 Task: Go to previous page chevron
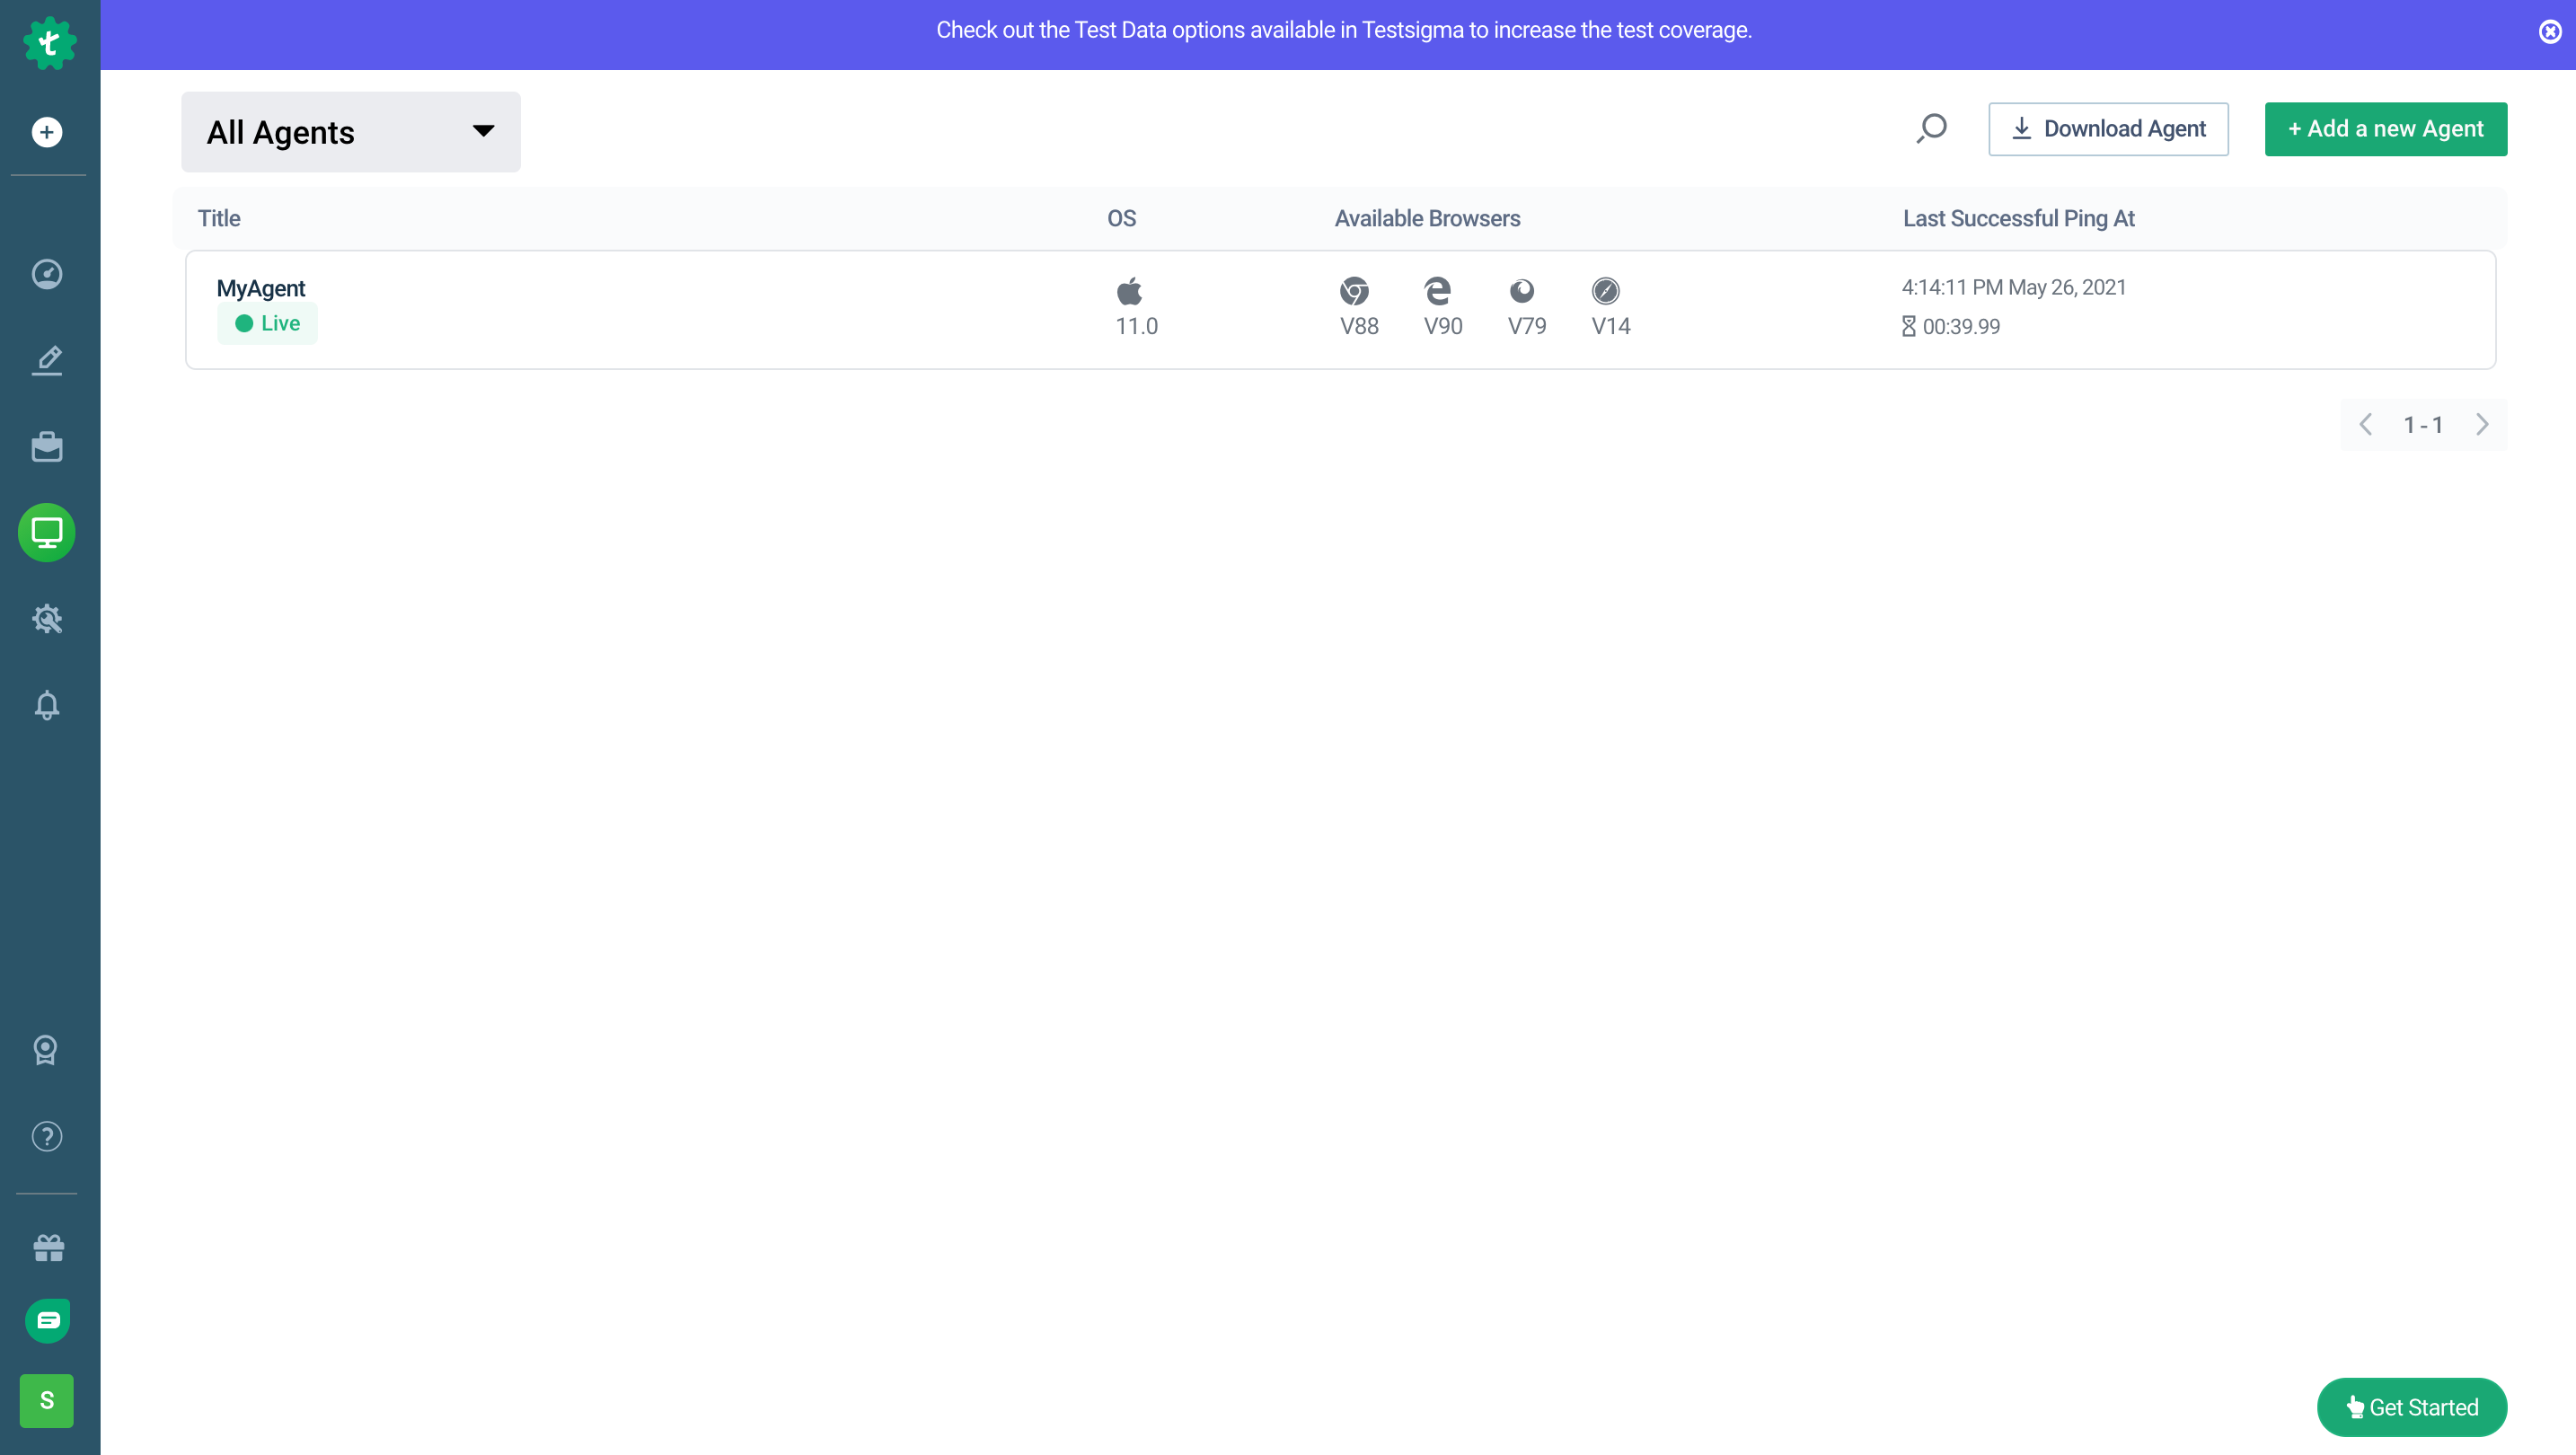2366,425
